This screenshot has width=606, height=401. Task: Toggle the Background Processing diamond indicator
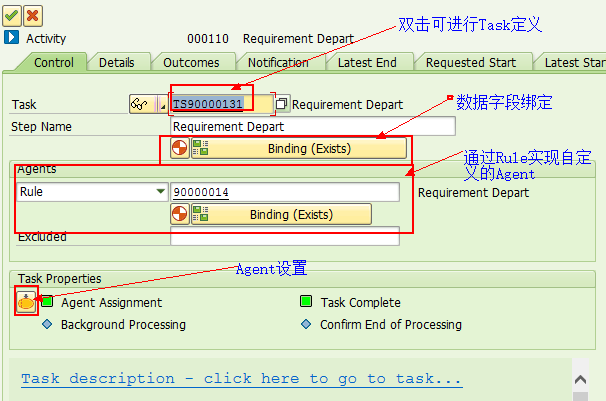click(47, 324)
